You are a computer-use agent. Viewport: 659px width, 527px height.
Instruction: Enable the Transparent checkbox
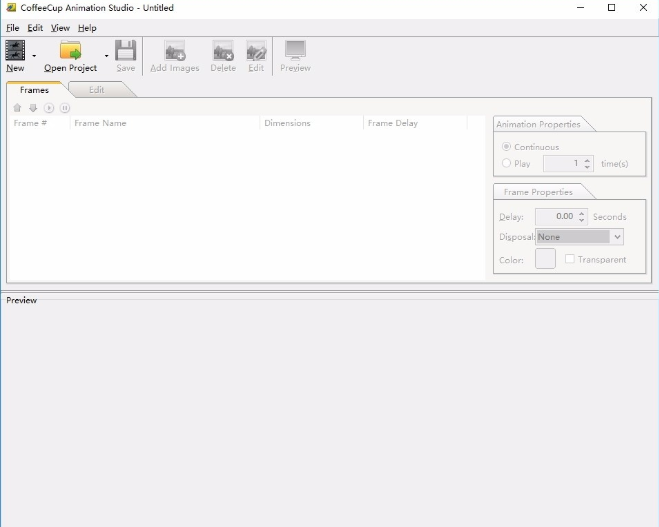click(x=570, y=259)
